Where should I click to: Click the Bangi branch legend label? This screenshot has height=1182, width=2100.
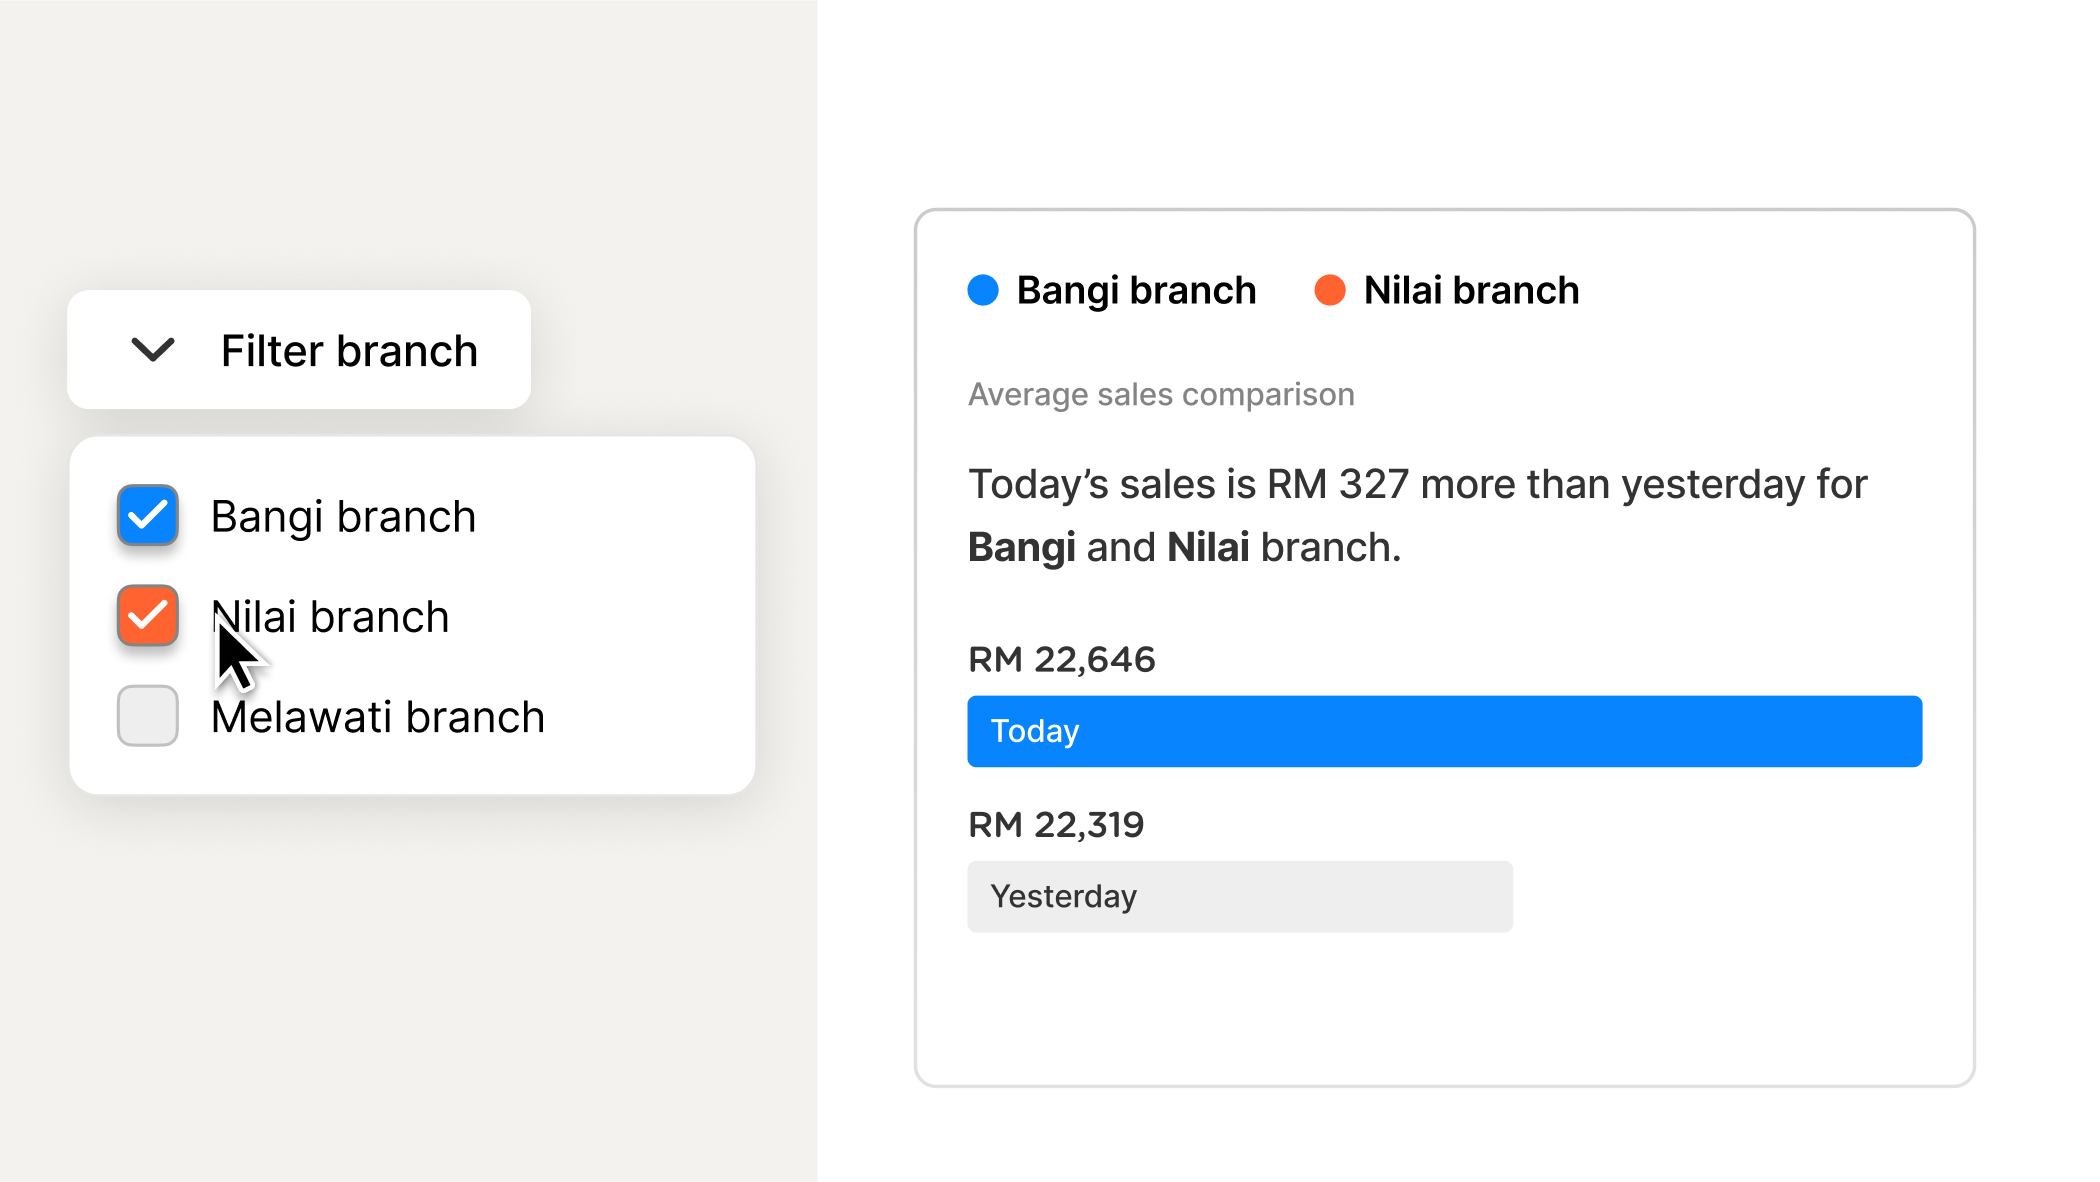(1136, 290)
